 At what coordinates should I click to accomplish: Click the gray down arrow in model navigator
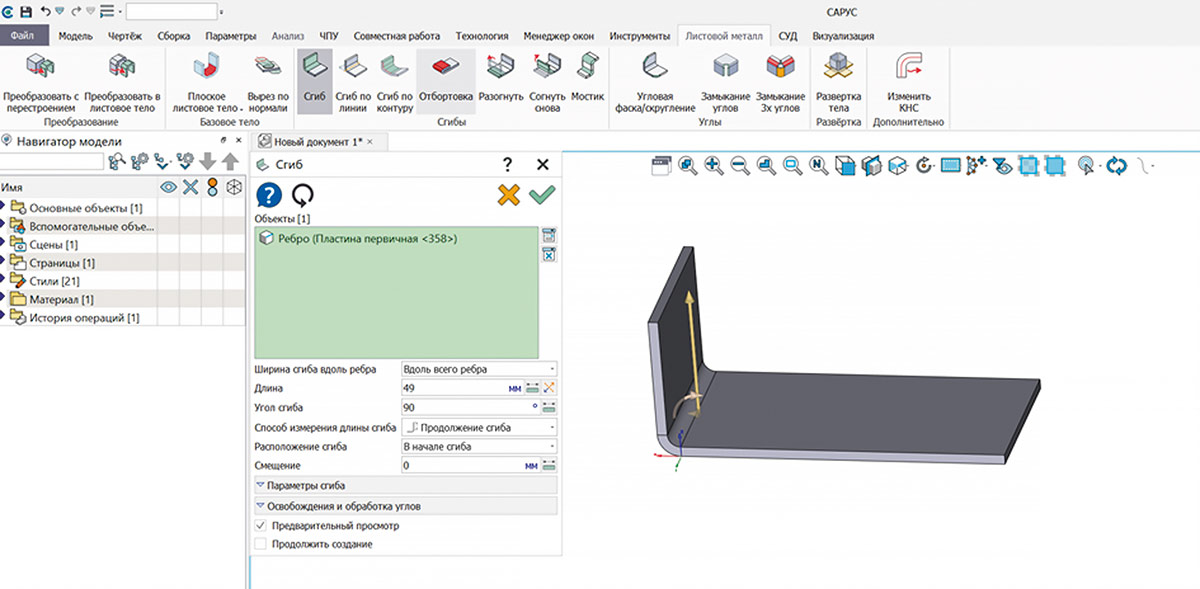pos(208,161)
